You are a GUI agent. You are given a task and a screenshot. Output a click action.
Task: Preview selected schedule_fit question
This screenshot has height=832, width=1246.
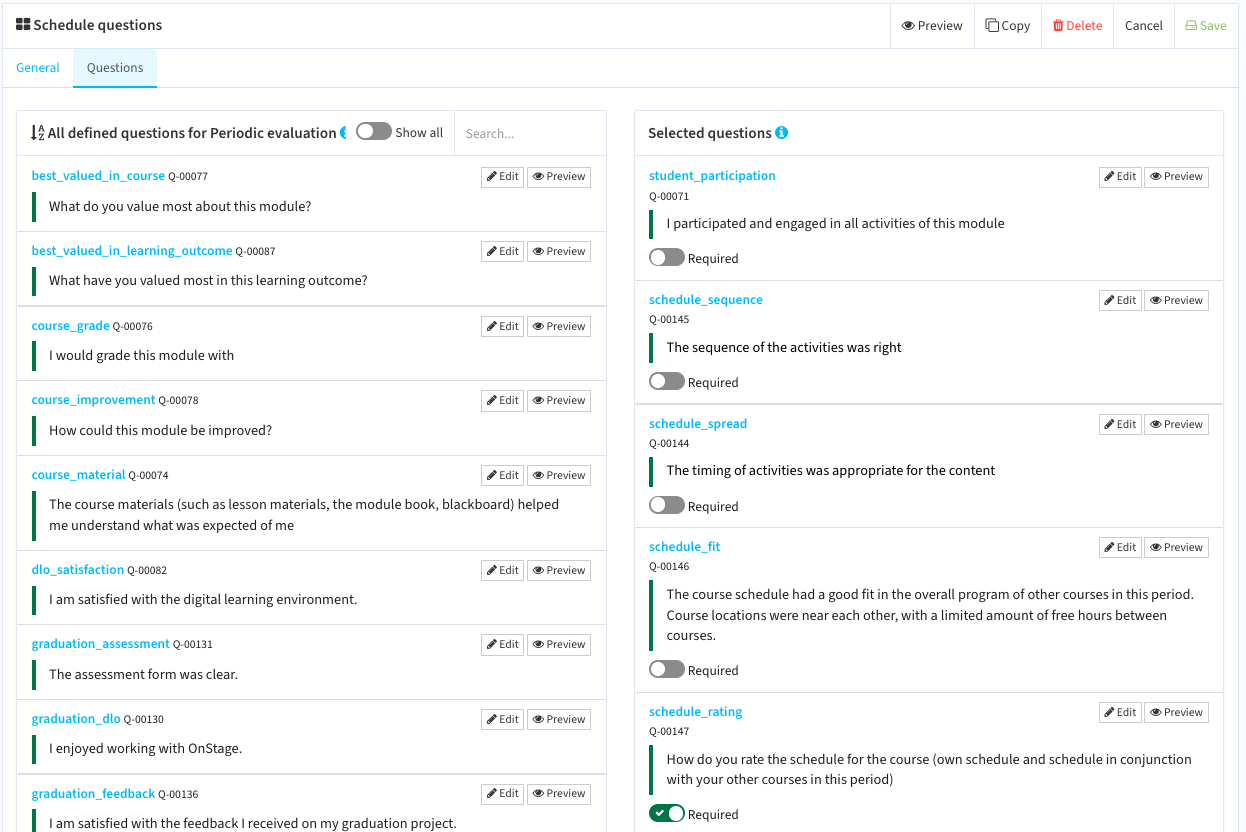(1176, 548)
